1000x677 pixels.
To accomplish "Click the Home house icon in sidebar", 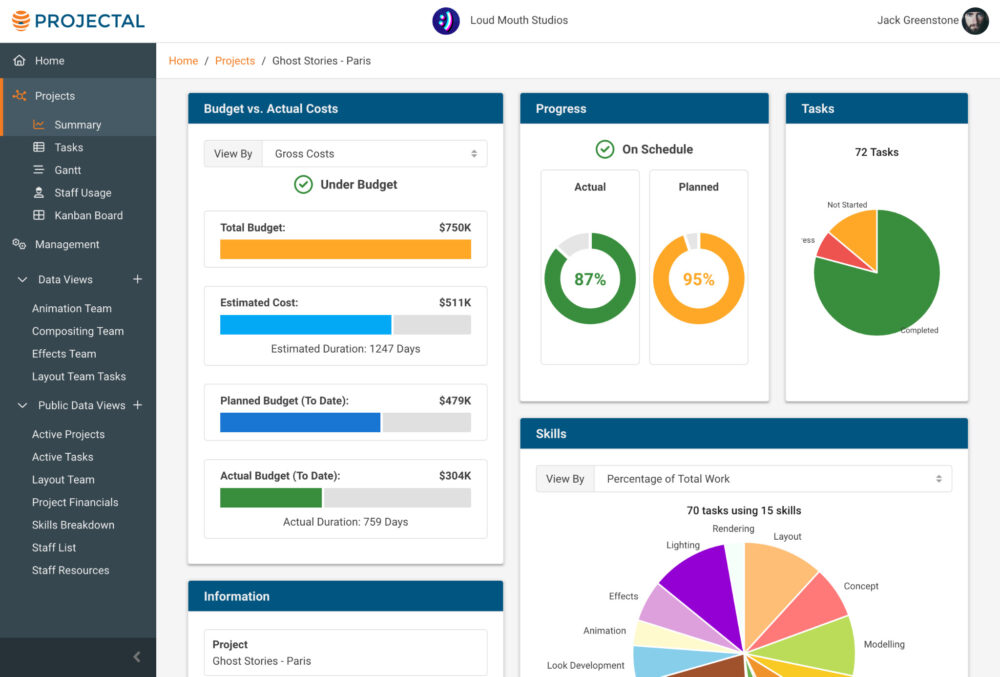I will pos(20,61).
